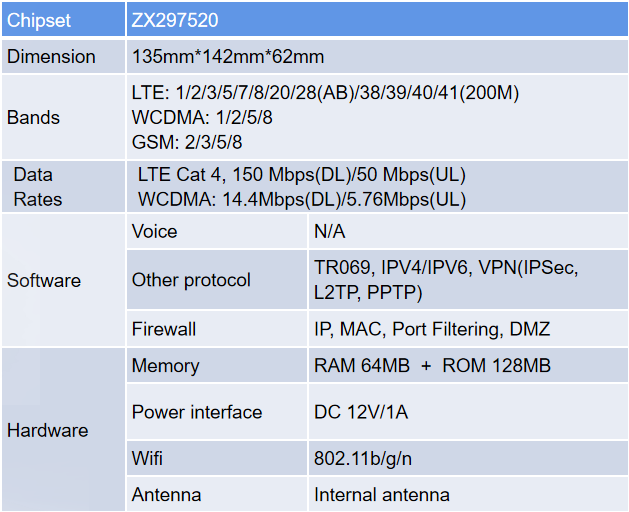The width and height of the screenshot is (629, 512).
Task: Select the GSM: 2/3/5/8 bands line
Action: pyautogui.click(x=187, y=142)
